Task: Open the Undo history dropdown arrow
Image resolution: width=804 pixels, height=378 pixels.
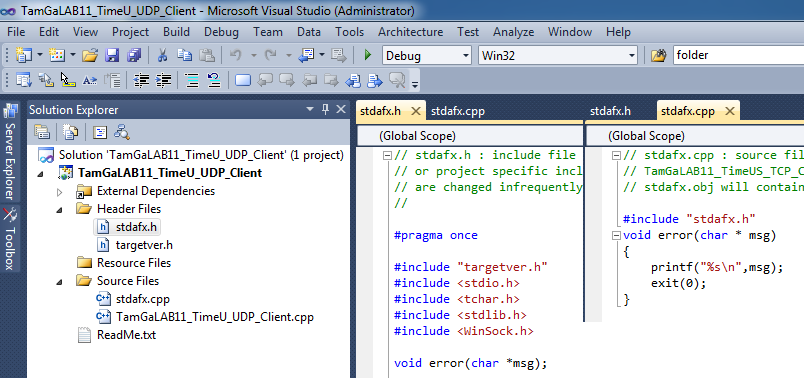Action: [x=253, y=55]
